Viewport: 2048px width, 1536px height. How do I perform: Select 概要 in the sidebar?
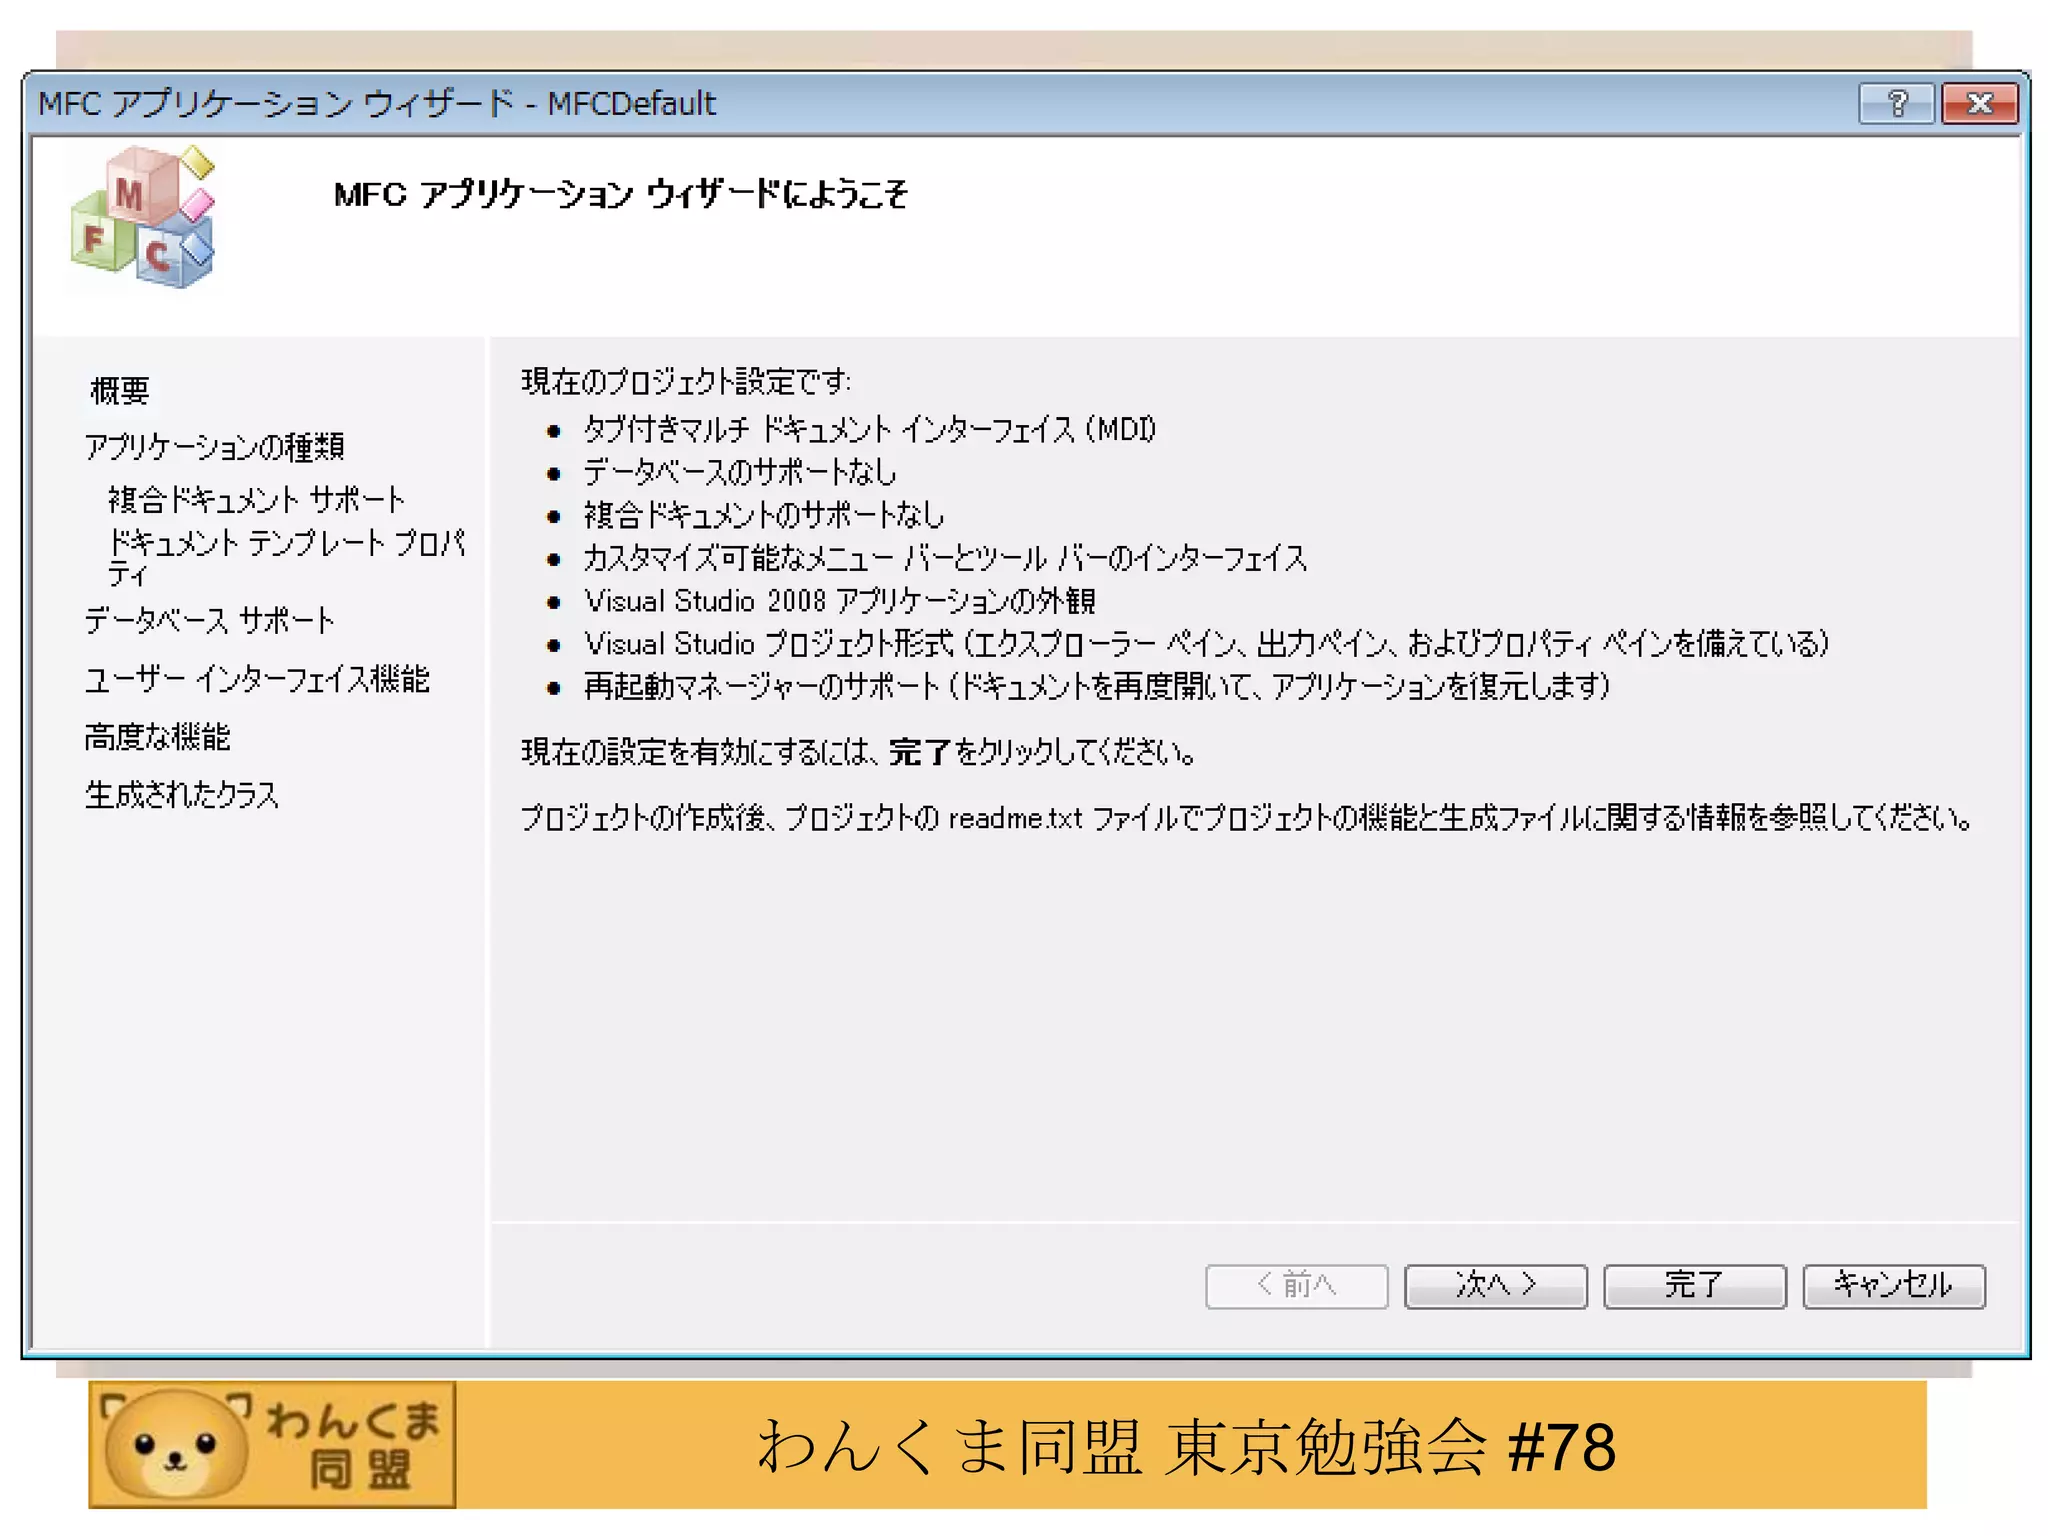[120, 390]
